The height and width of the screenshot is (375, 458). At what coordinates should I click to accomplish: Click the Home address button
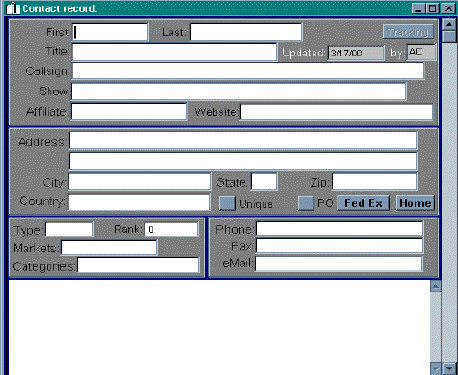click(x=415, y=203)
